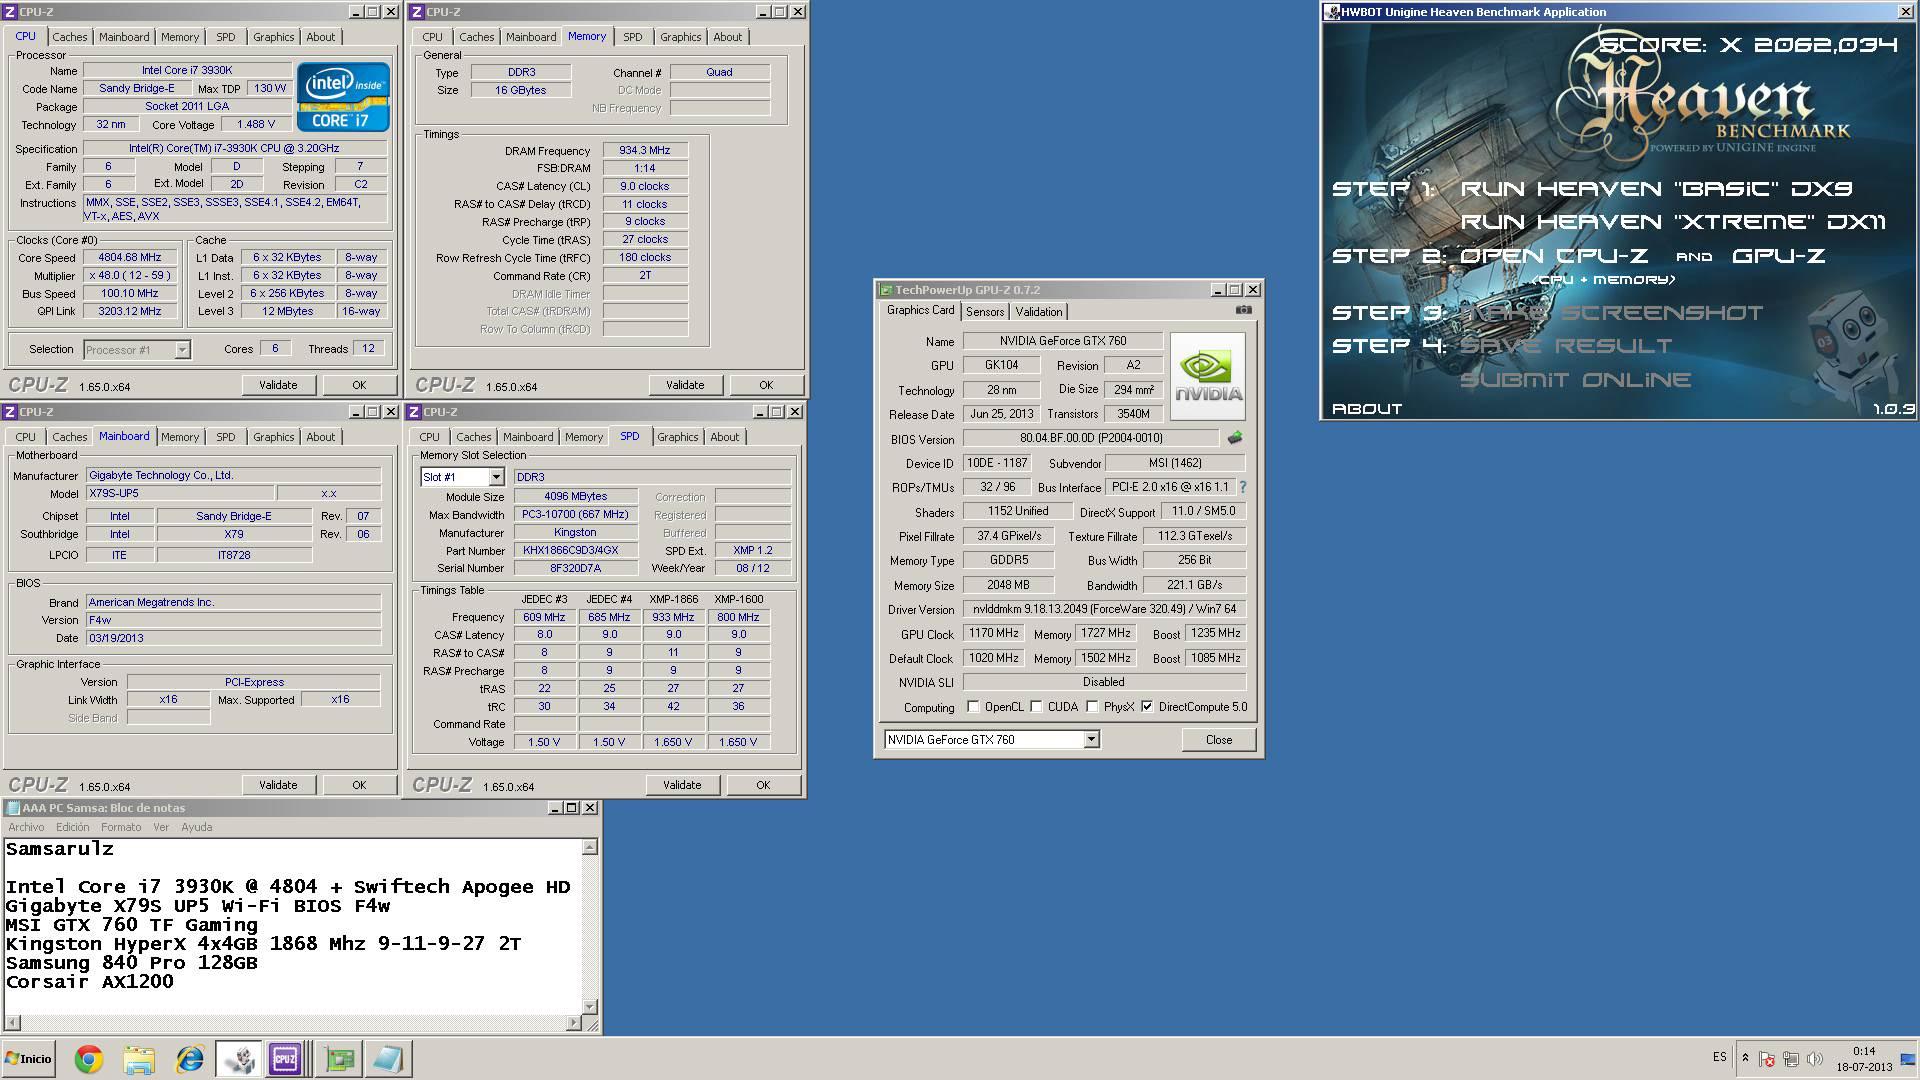1920x1080 pixels.
Task: Click Validate in the CPU-Z processor window
Action: pos(278,385)
